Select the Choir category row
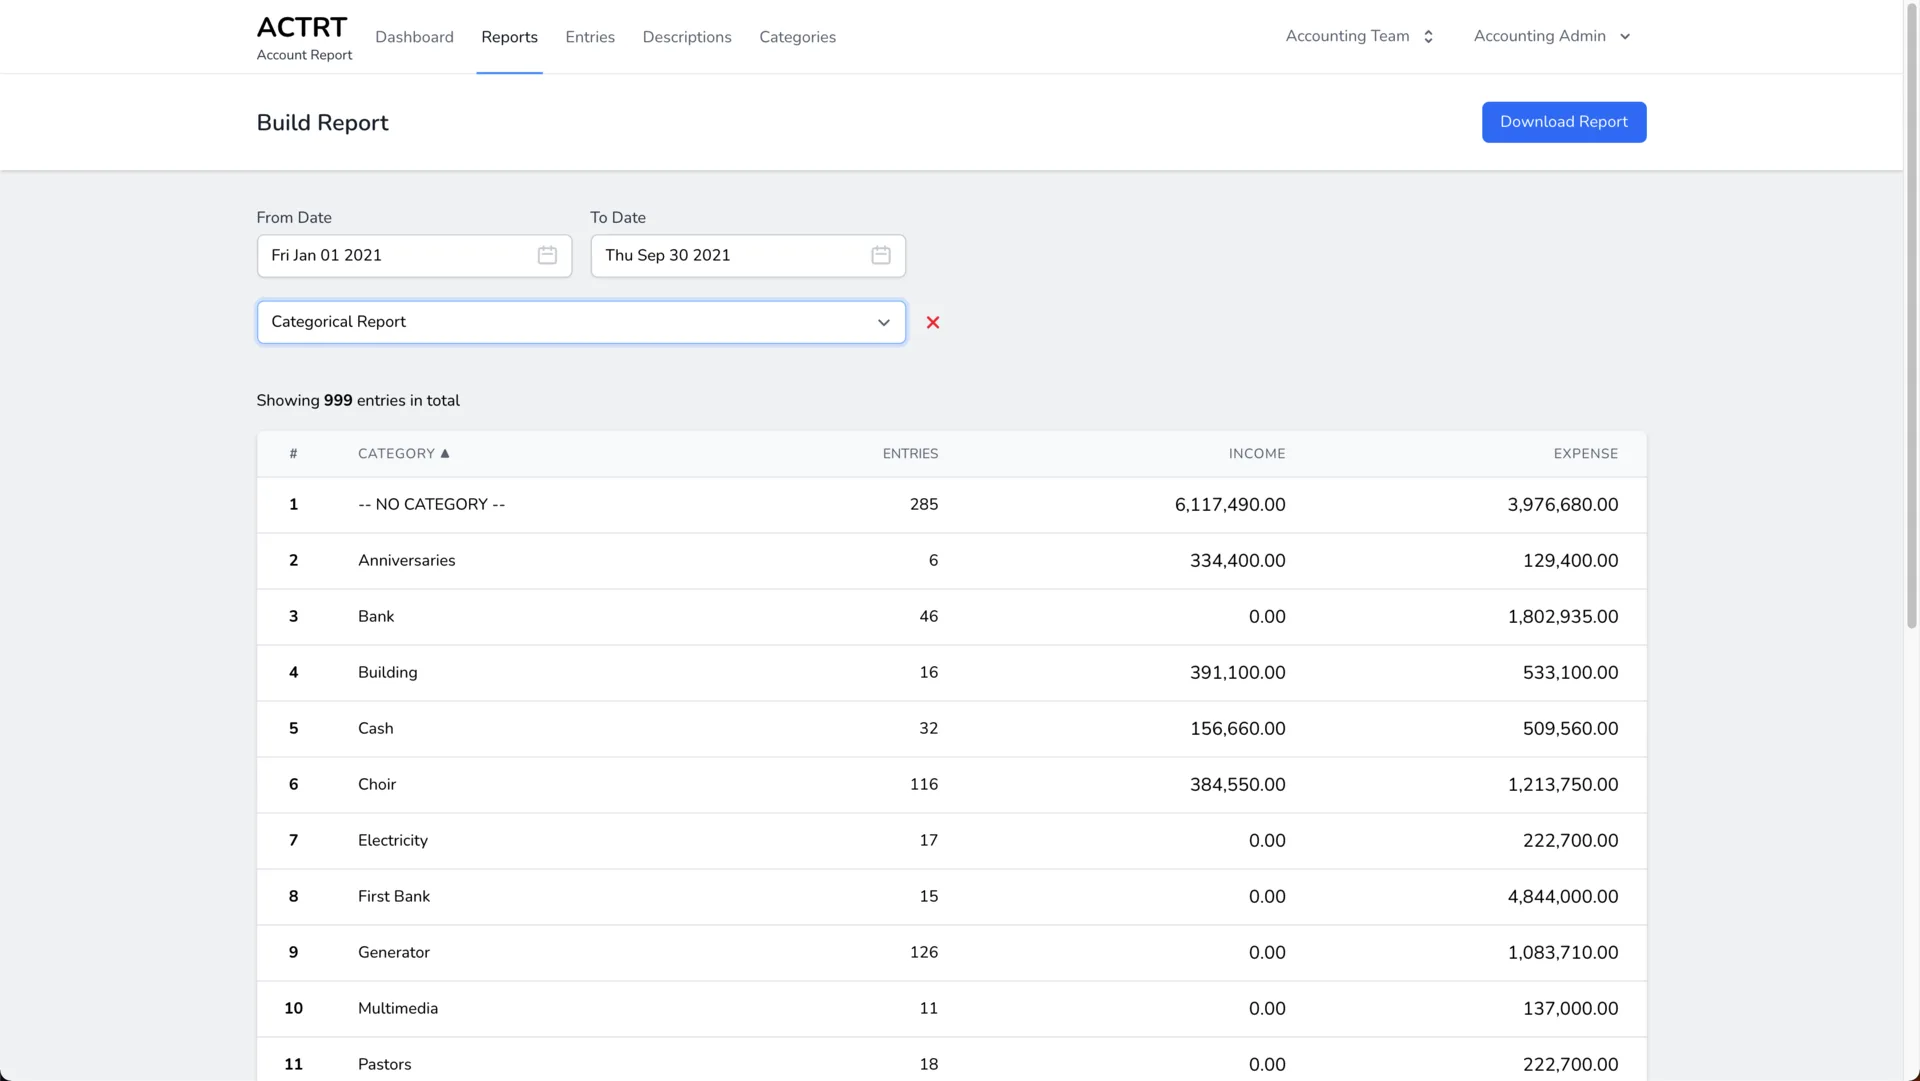 click(951, 785)
